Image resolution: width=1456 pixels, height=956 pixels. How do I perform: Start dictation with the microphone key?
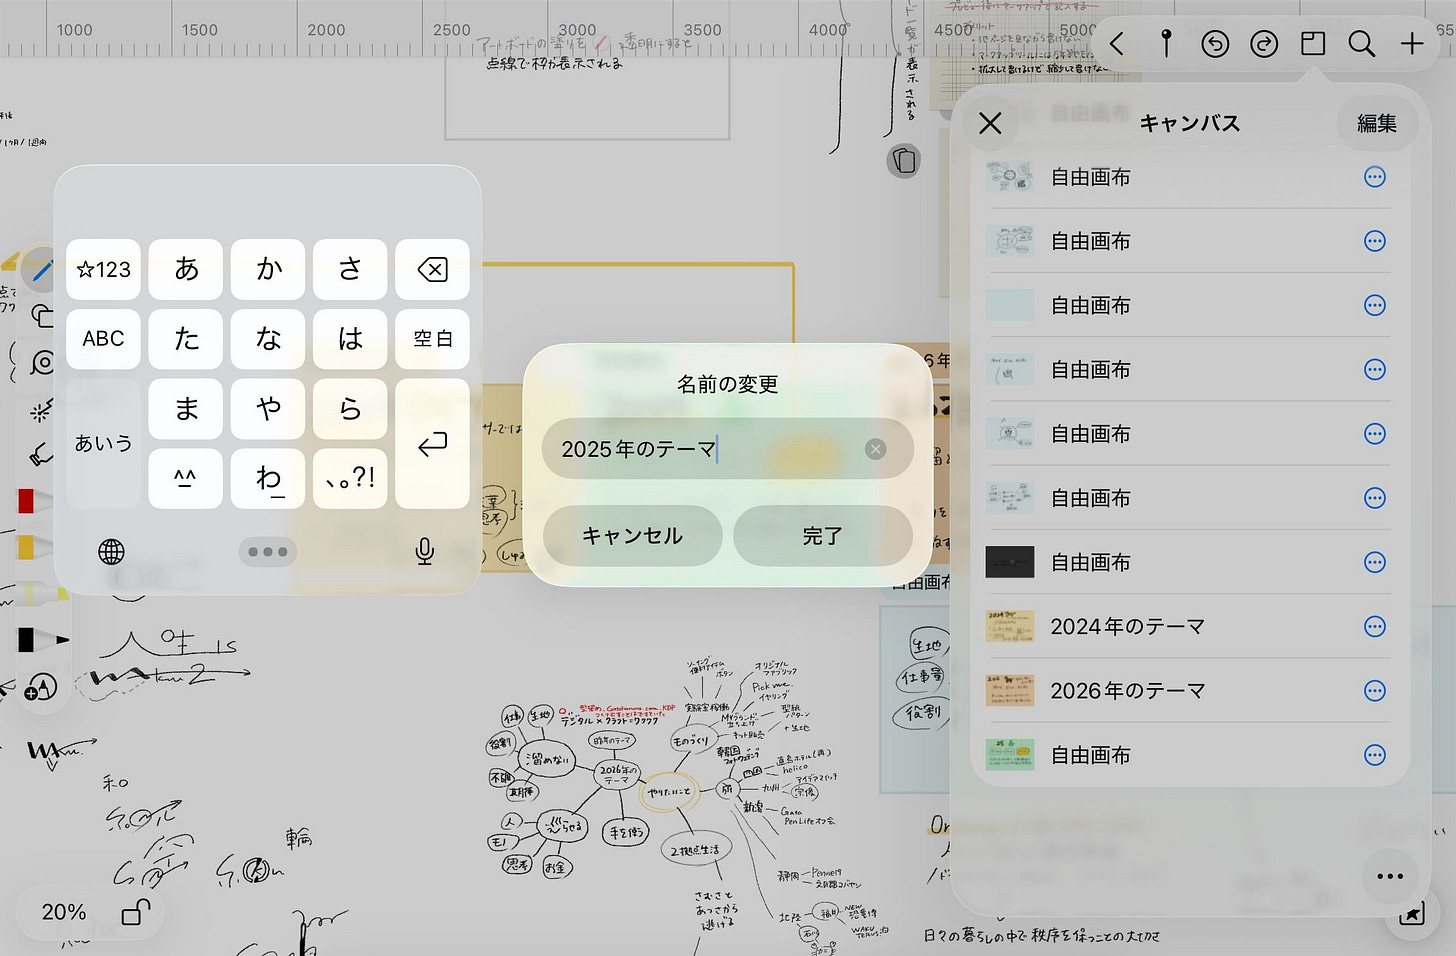tap(423, 551)
